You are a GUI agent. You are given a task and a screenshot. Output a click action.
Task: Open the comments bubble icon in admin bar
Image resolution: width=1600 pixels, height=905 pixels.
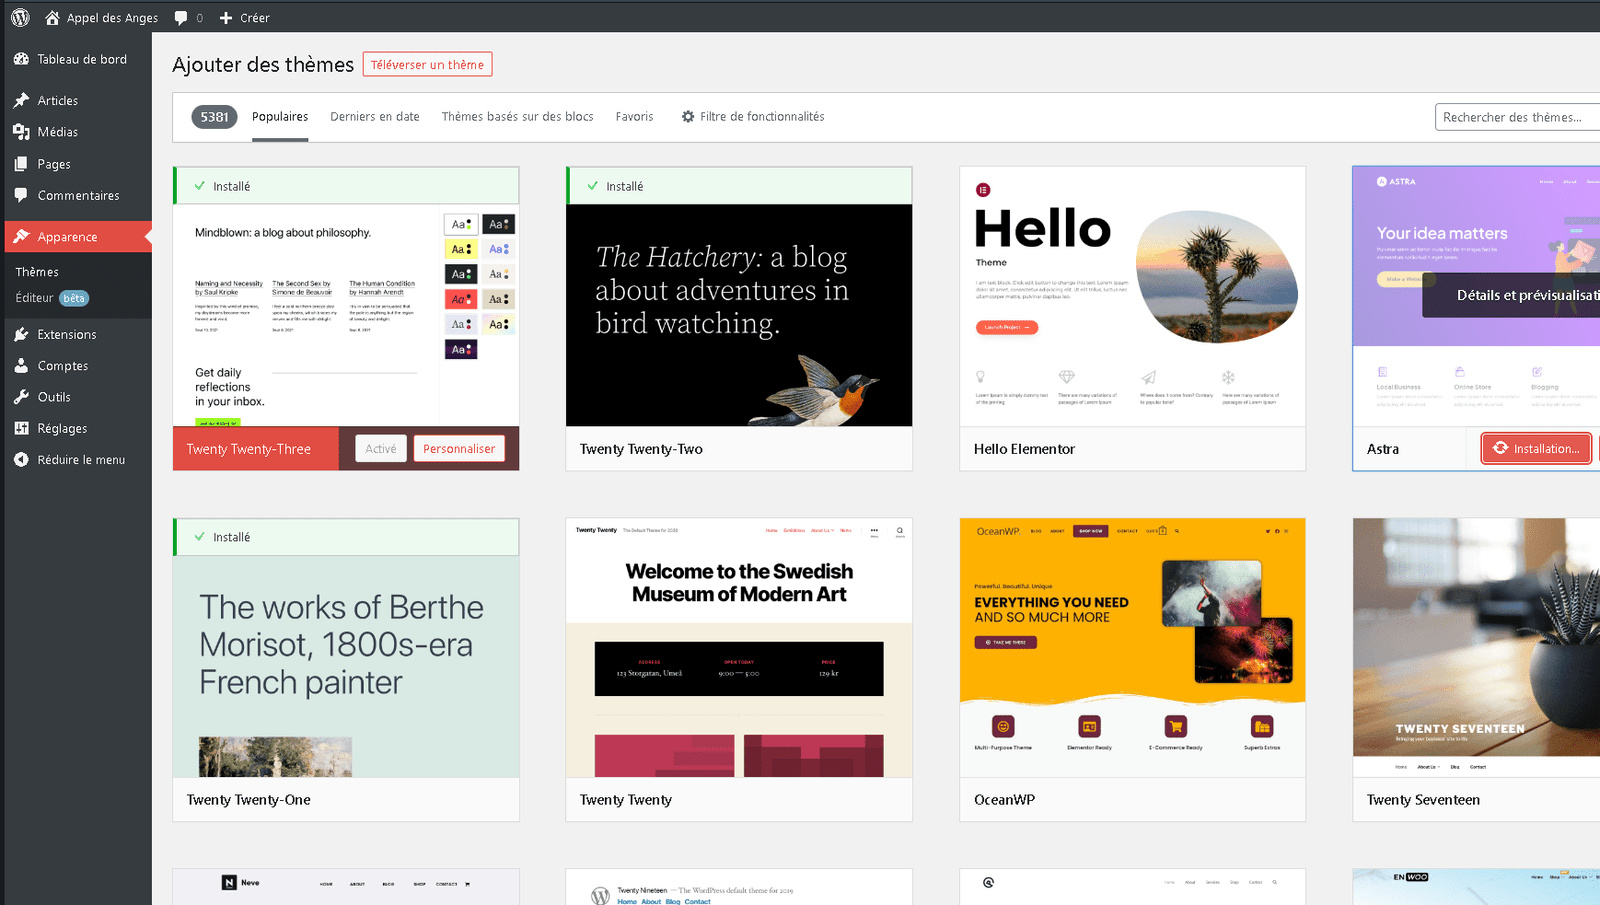(181, 17)
